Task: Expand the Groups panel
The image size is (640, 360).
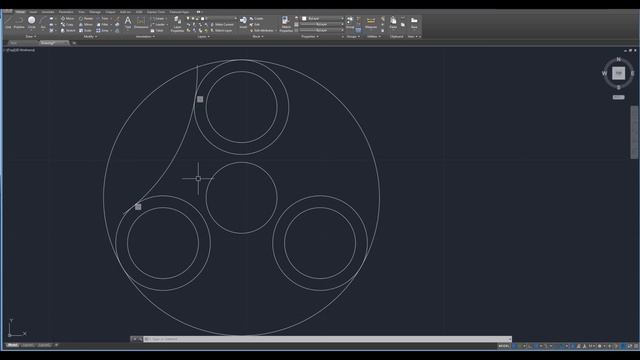Action: click(x=353, y=36)
